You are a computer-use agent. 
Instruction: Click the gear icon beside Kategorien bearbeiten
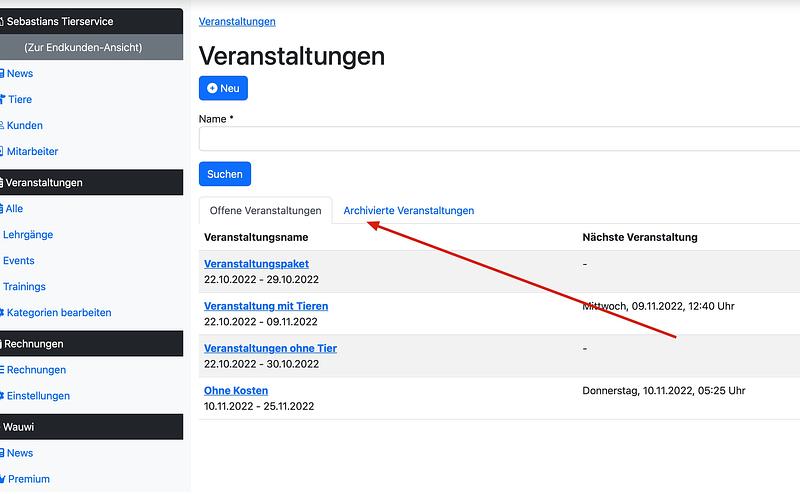pos(2,313)
